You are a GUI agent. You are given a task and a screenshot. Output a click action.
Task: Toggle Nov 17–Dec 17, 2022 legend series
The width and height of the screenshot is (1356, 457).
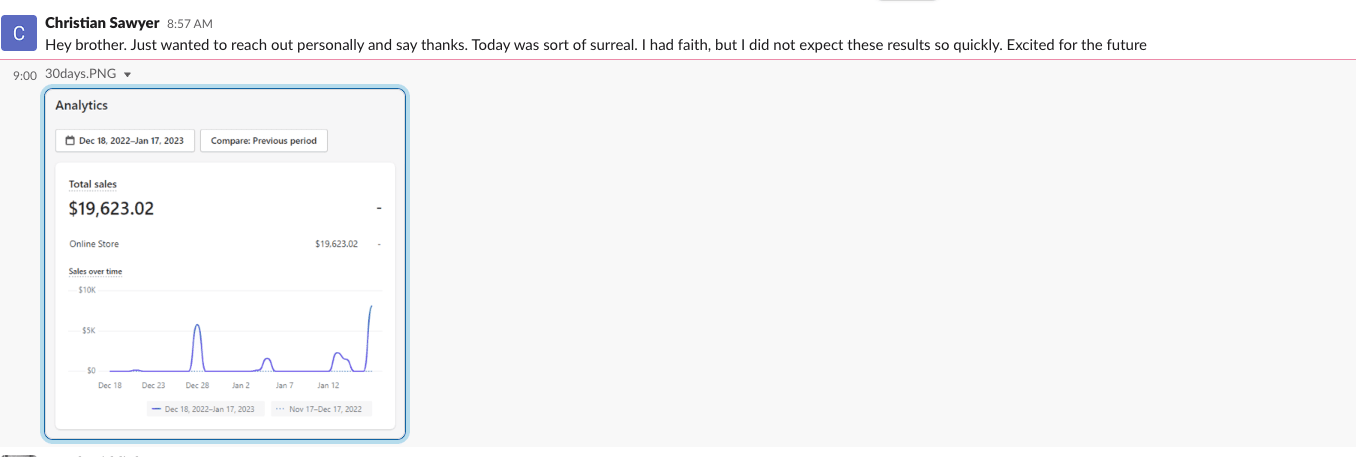pyautogui.click(x=319, y=409)
